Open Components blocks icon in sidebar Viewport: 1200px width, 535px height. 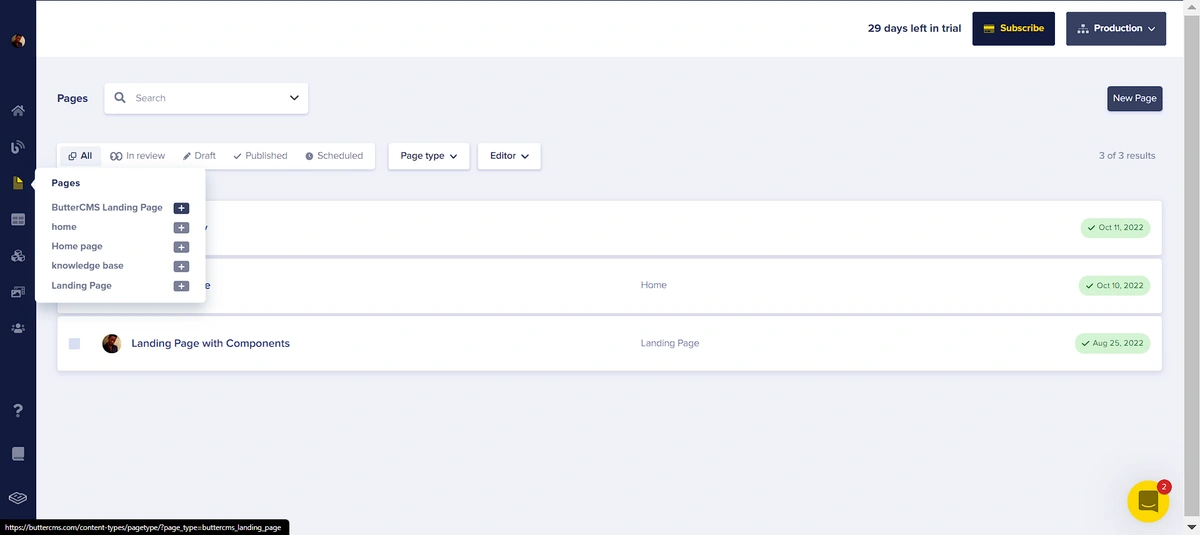(18, 256)
